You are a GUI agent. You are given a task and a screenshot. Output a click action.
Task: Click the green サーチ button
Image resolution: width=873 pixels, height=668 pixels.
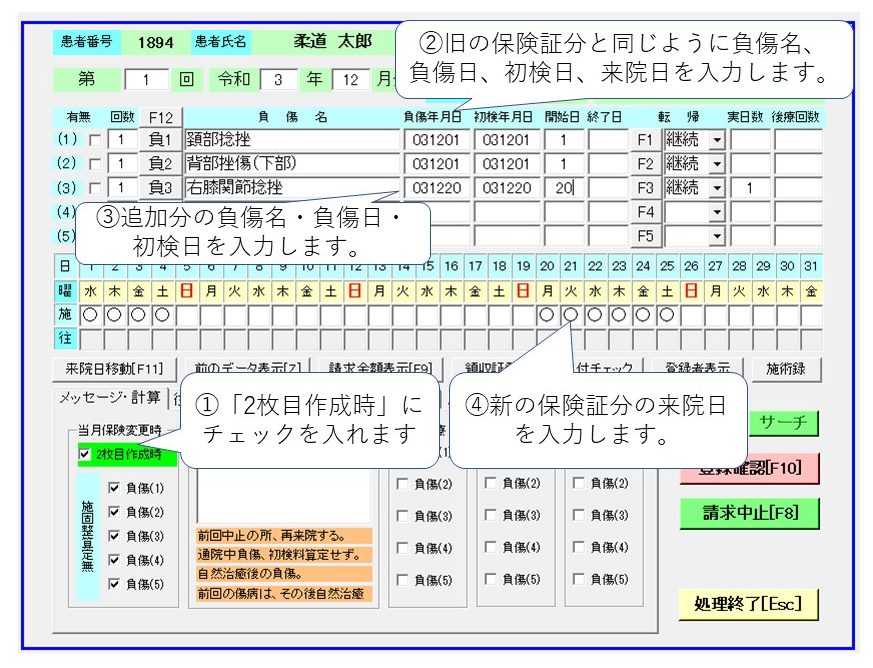[784, 423]
